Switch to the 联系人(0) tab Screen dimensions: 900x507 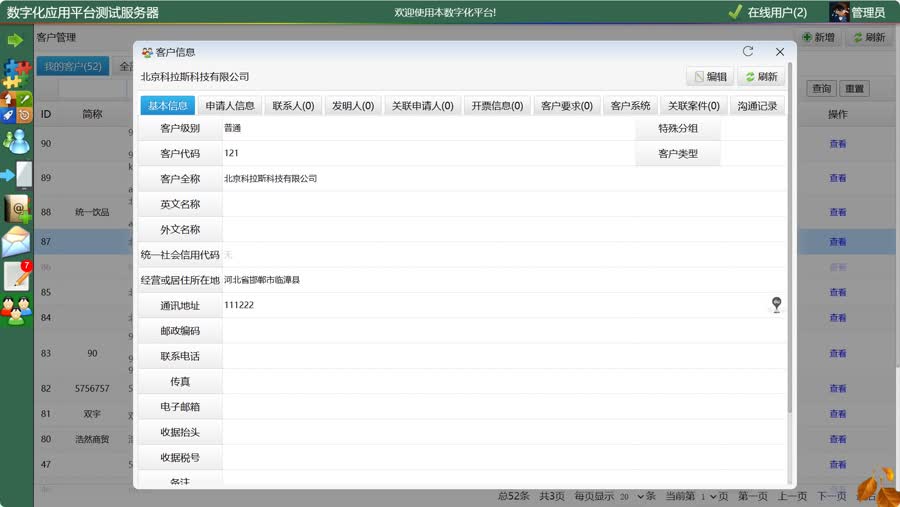point(293,106)
